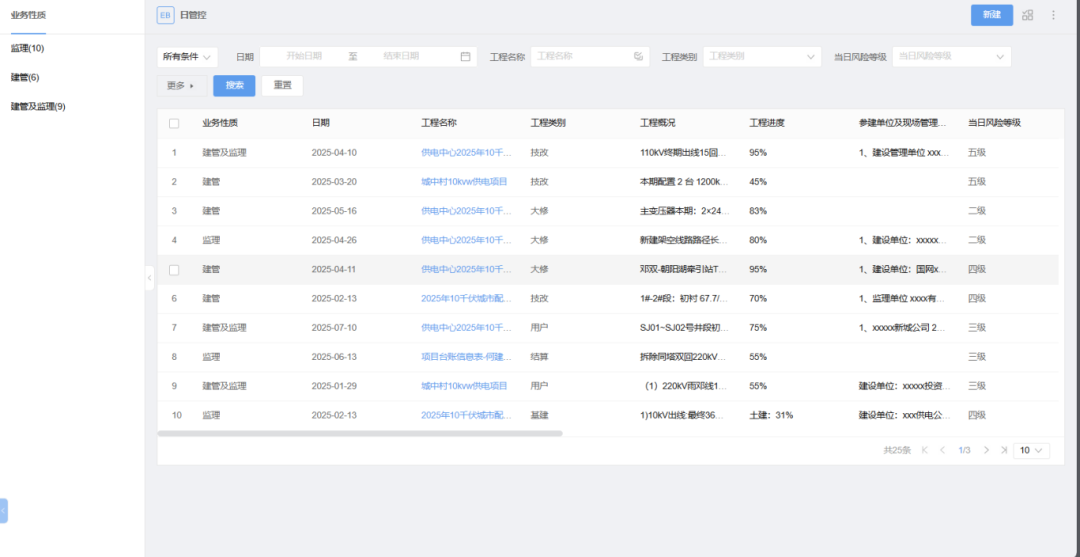Screen dimensions: 1080x557
Task: Click the overview cell starting 110kV终期出线
Action: [683, 153]
